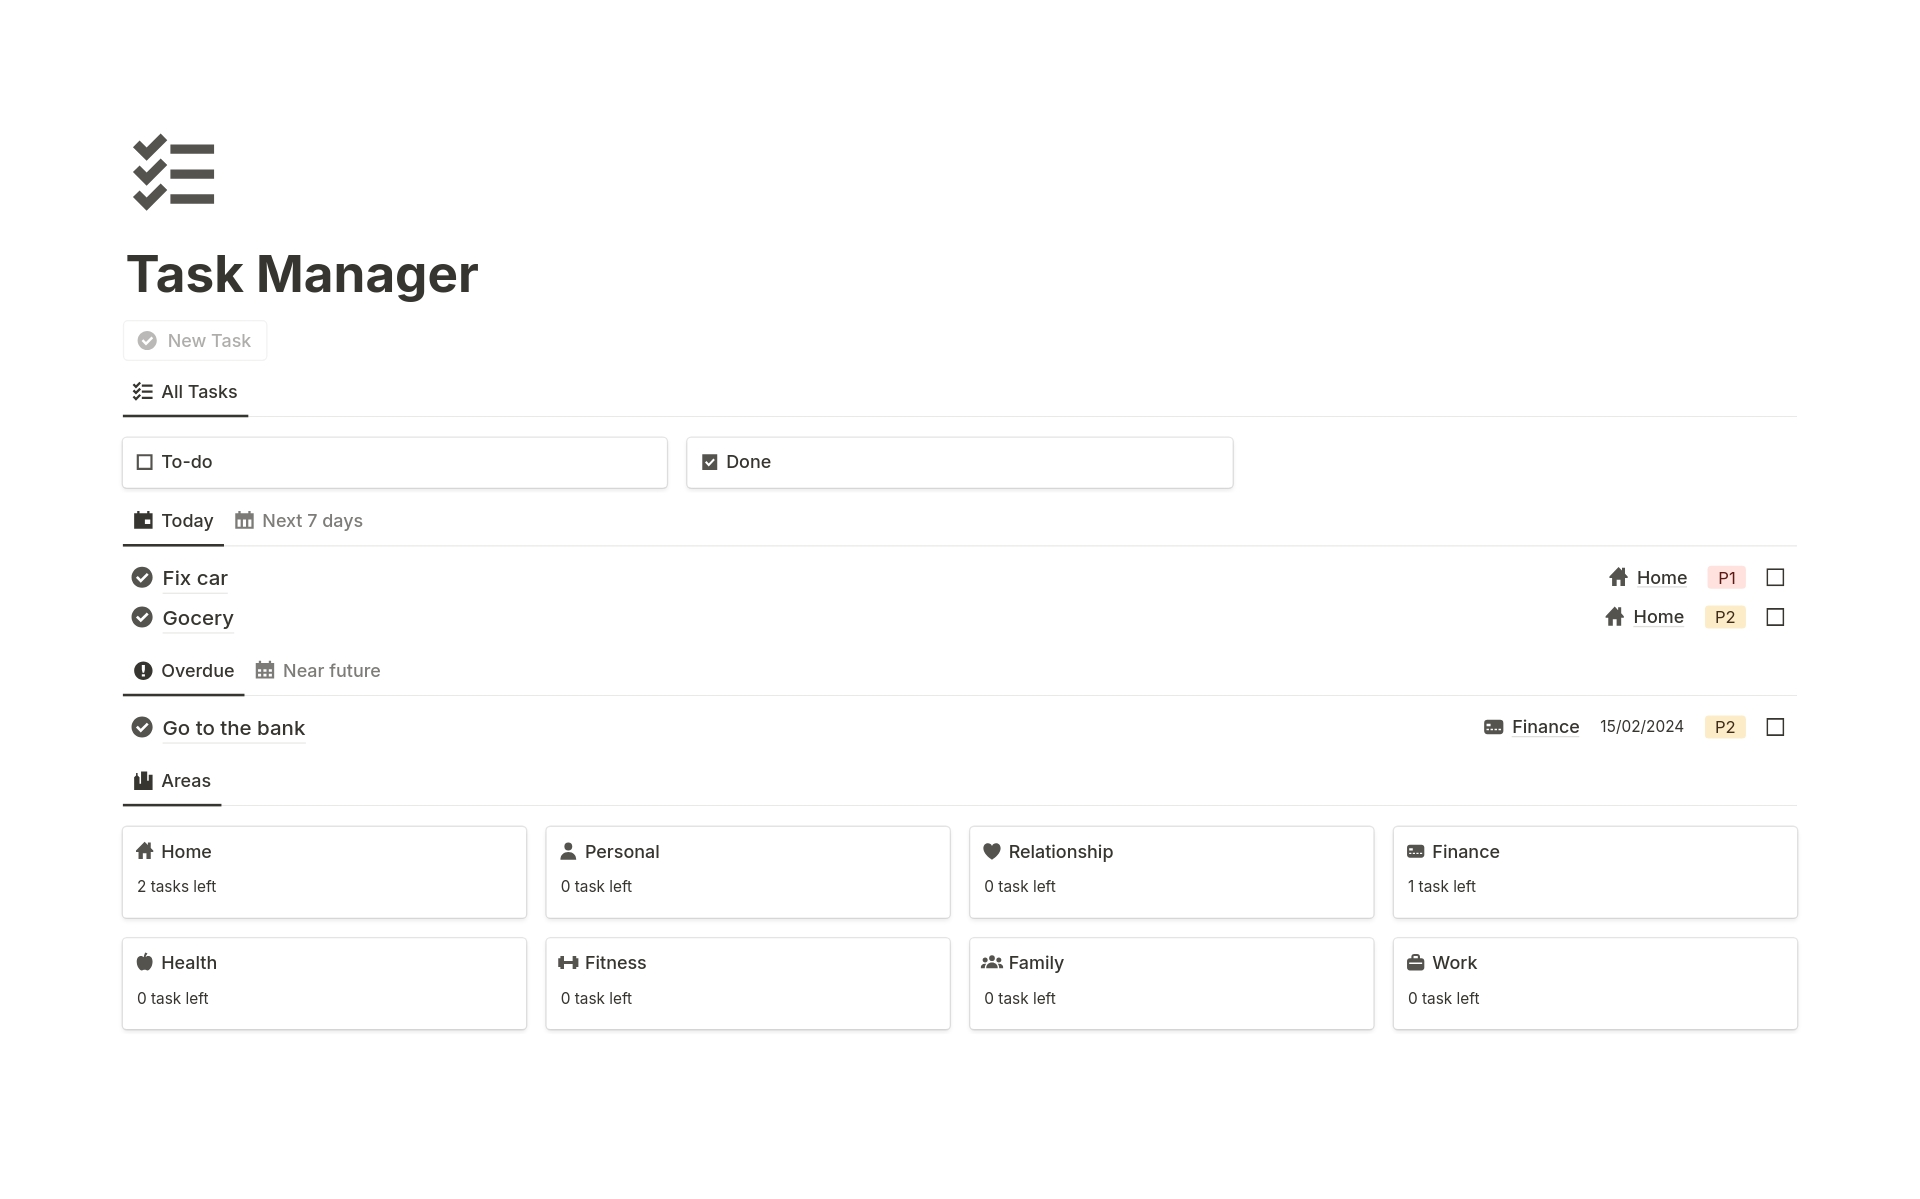
Task: Click the Home area house icon
Action: click(x=145, y=850)
